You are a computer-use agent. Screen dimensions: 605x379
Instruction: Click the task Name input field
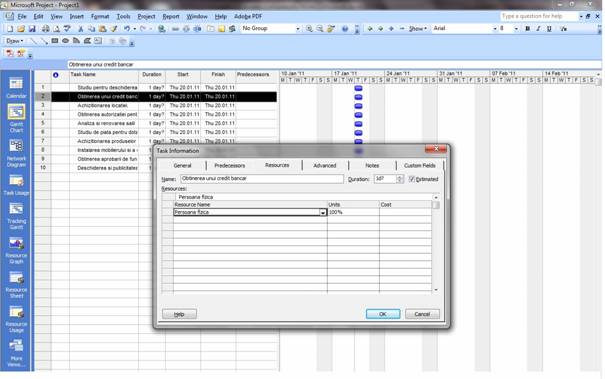click(262, 179)
